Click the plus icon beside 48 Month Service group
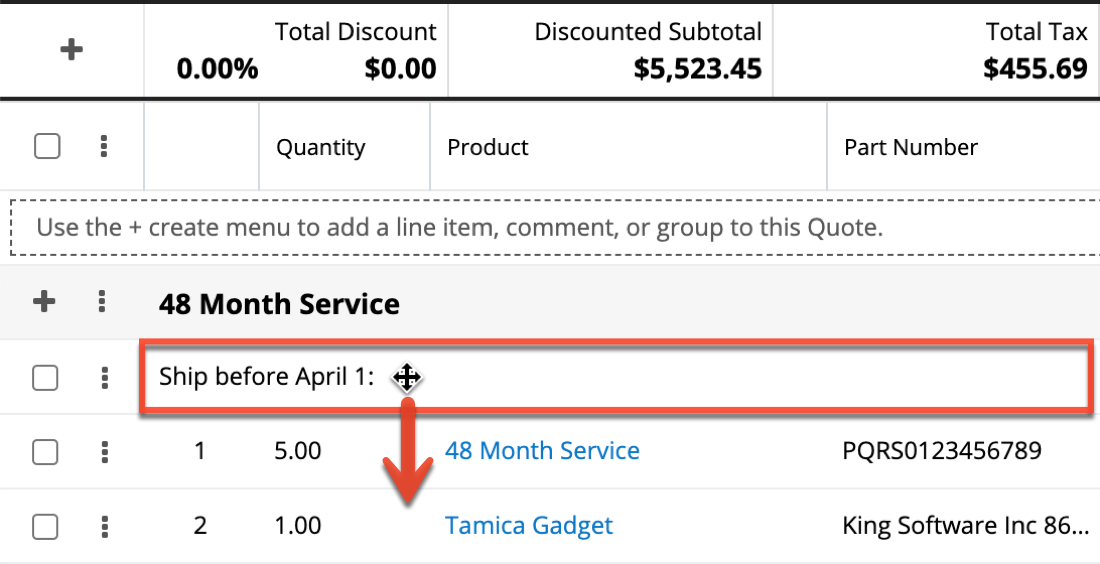1100x564 pixels. click(44, 302)
